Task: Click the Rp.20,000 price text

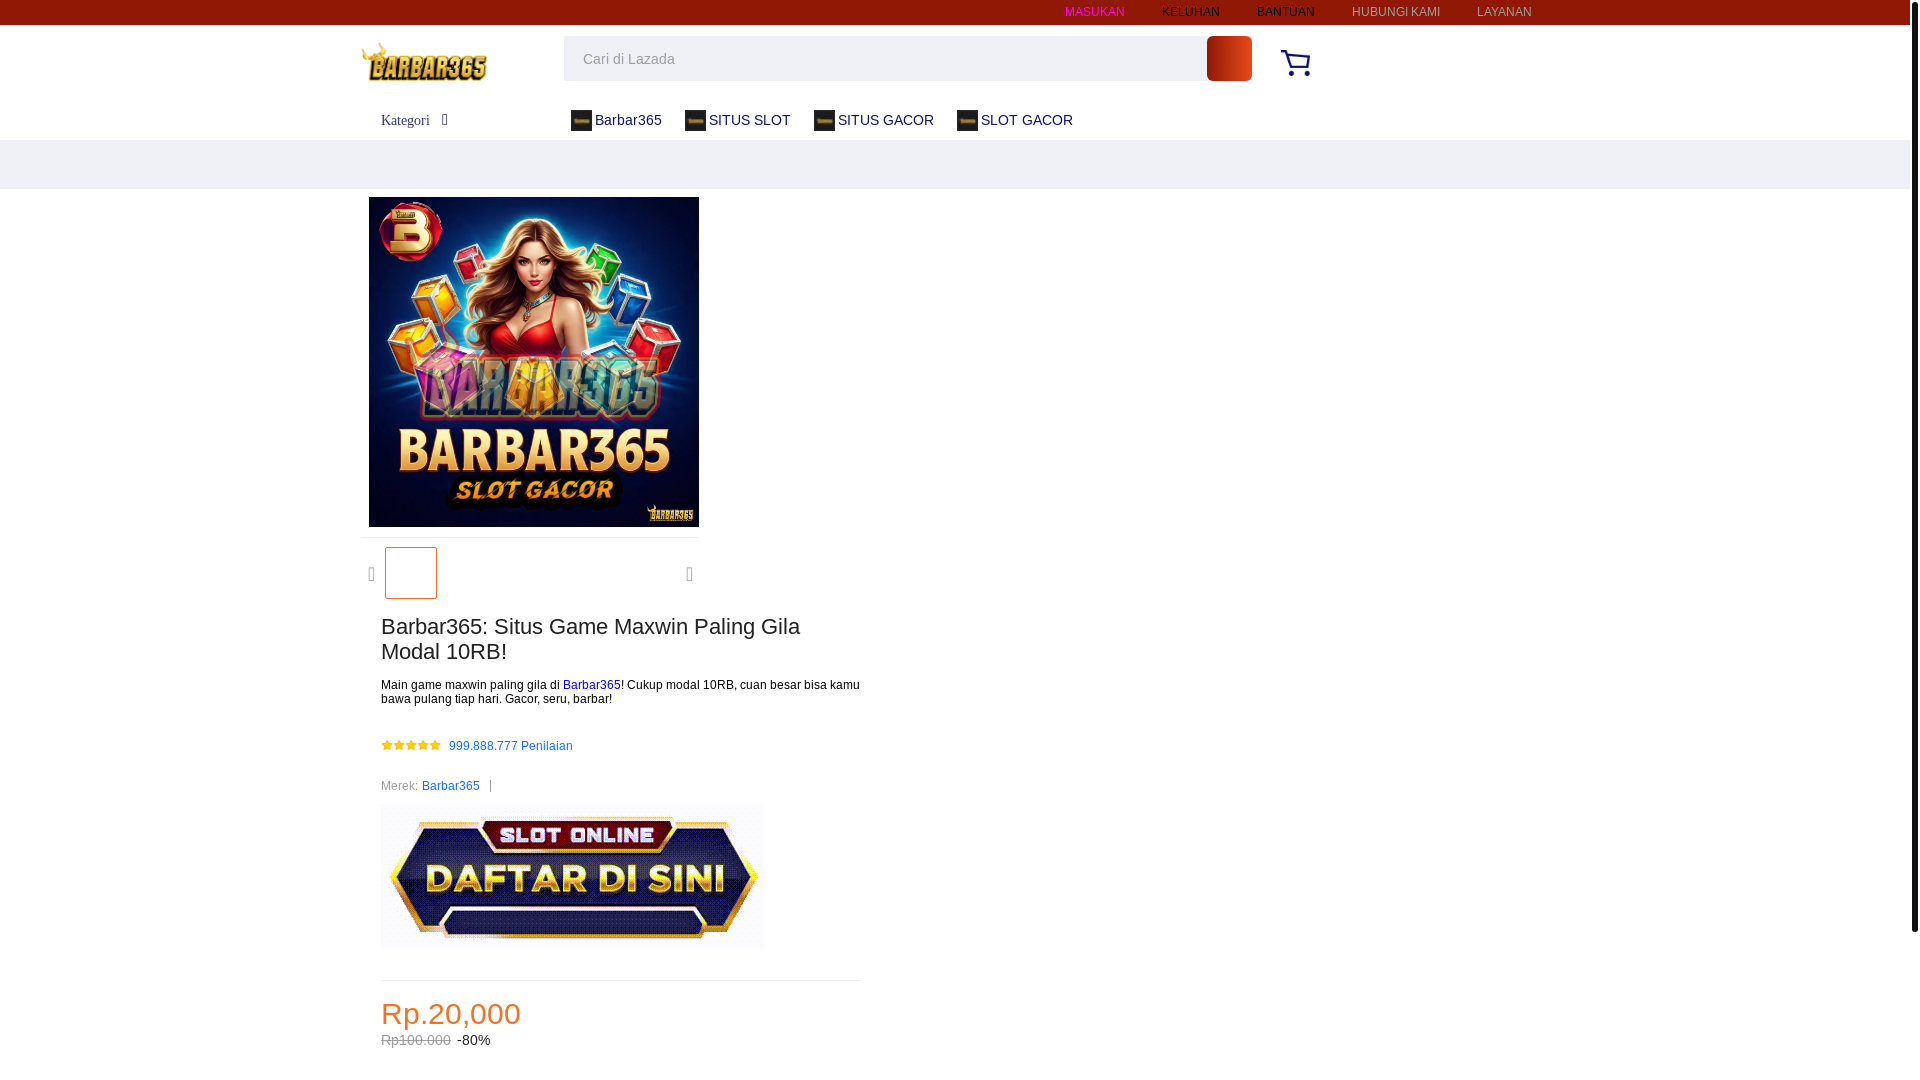Action: click(451, 1013)
